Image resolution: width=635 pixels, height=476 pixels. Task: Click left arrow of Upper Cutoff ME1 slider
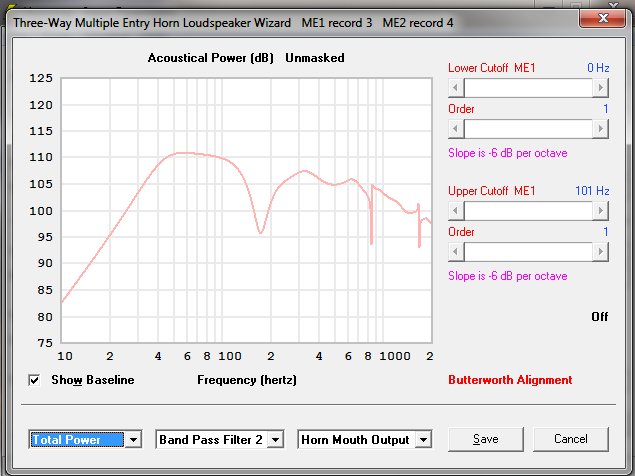[456, 211]
